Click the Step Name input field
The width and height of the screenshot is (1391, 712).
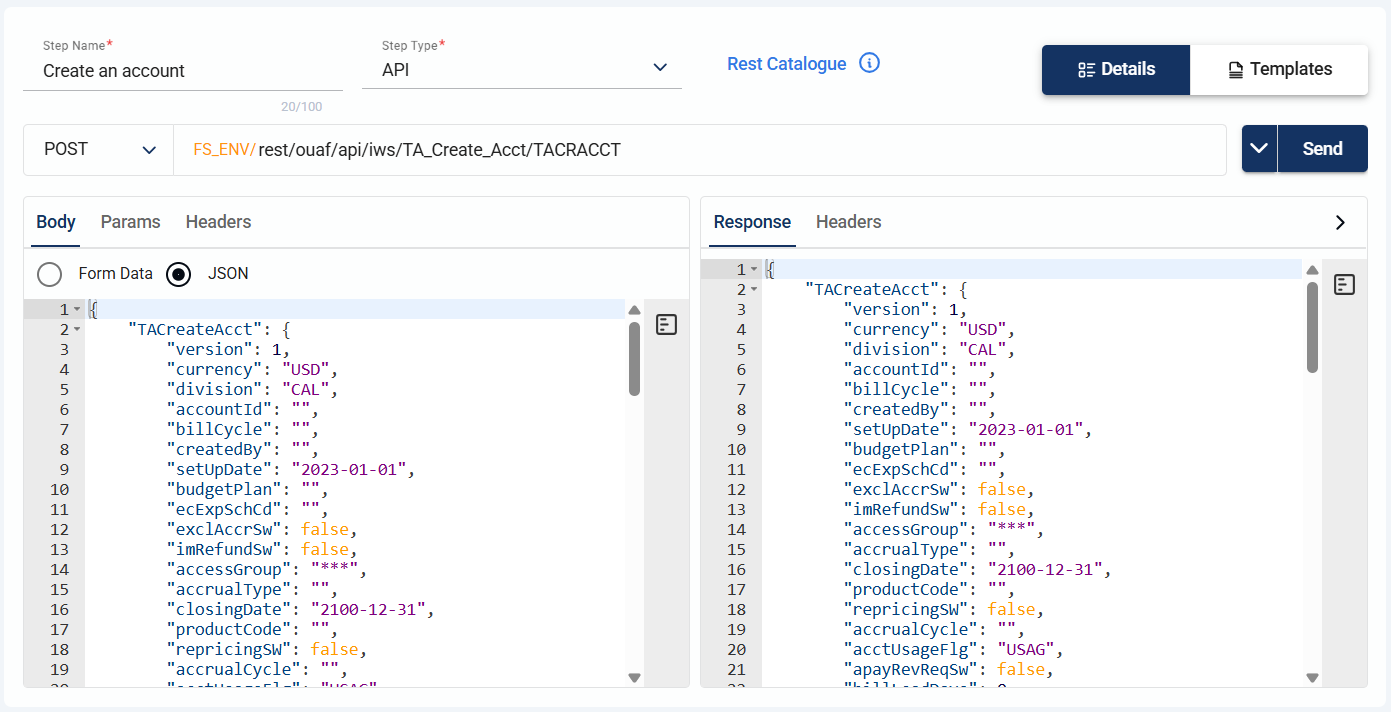click(x=182, y=71)
